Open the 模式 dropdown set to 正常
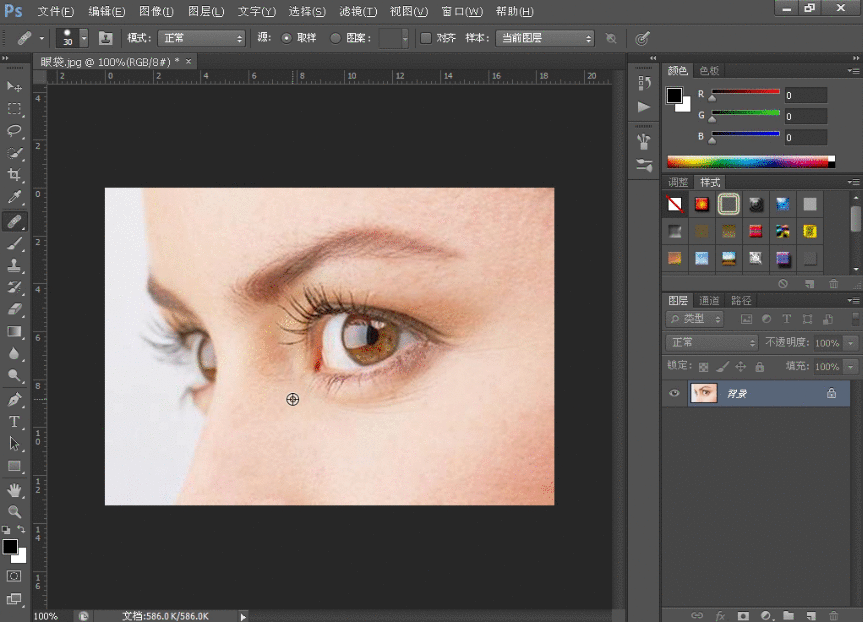Image resolution: width=863 pixels, height=622 pixels. pos(200,38)
